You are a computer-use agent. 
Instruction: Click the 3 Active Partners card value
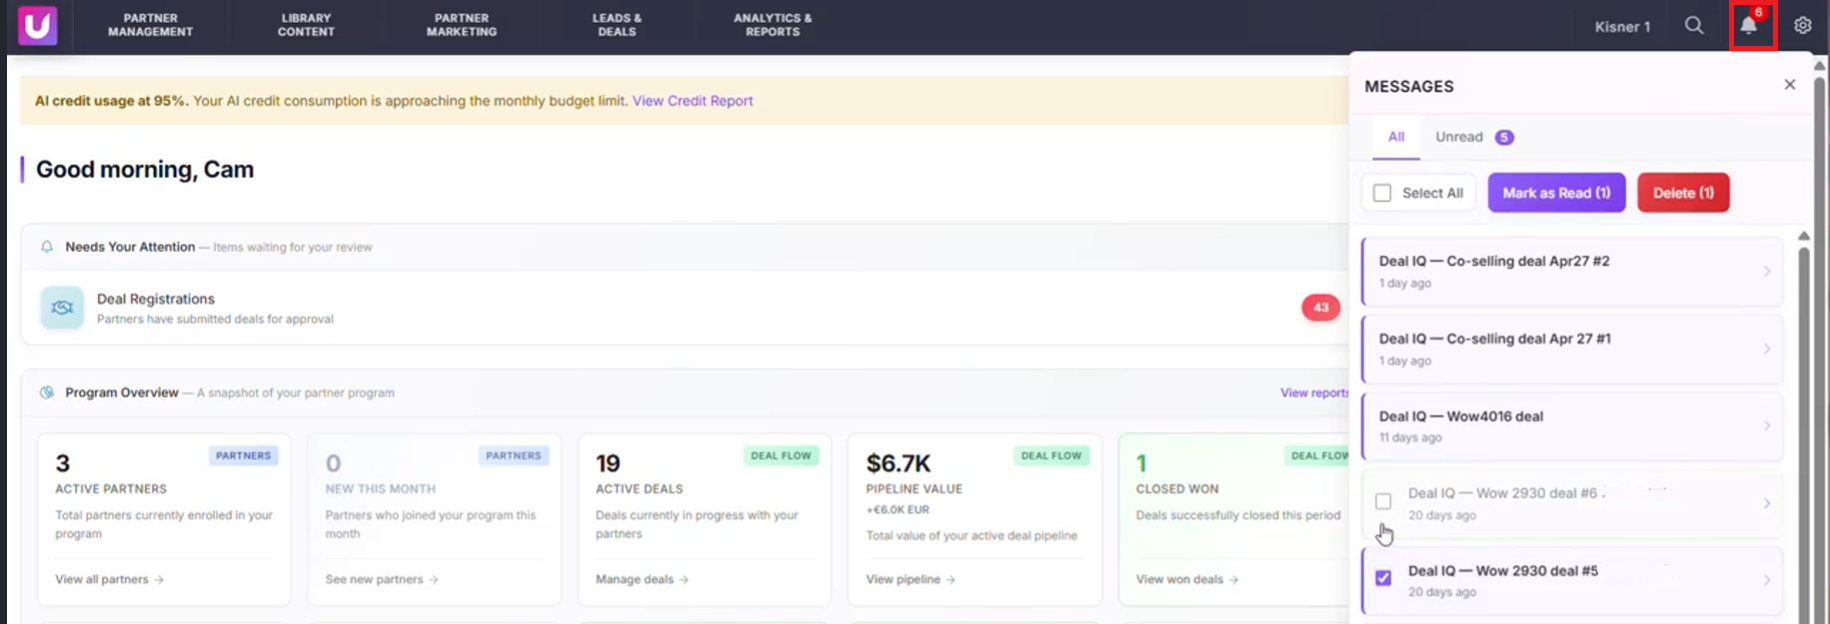pos(63,464)
